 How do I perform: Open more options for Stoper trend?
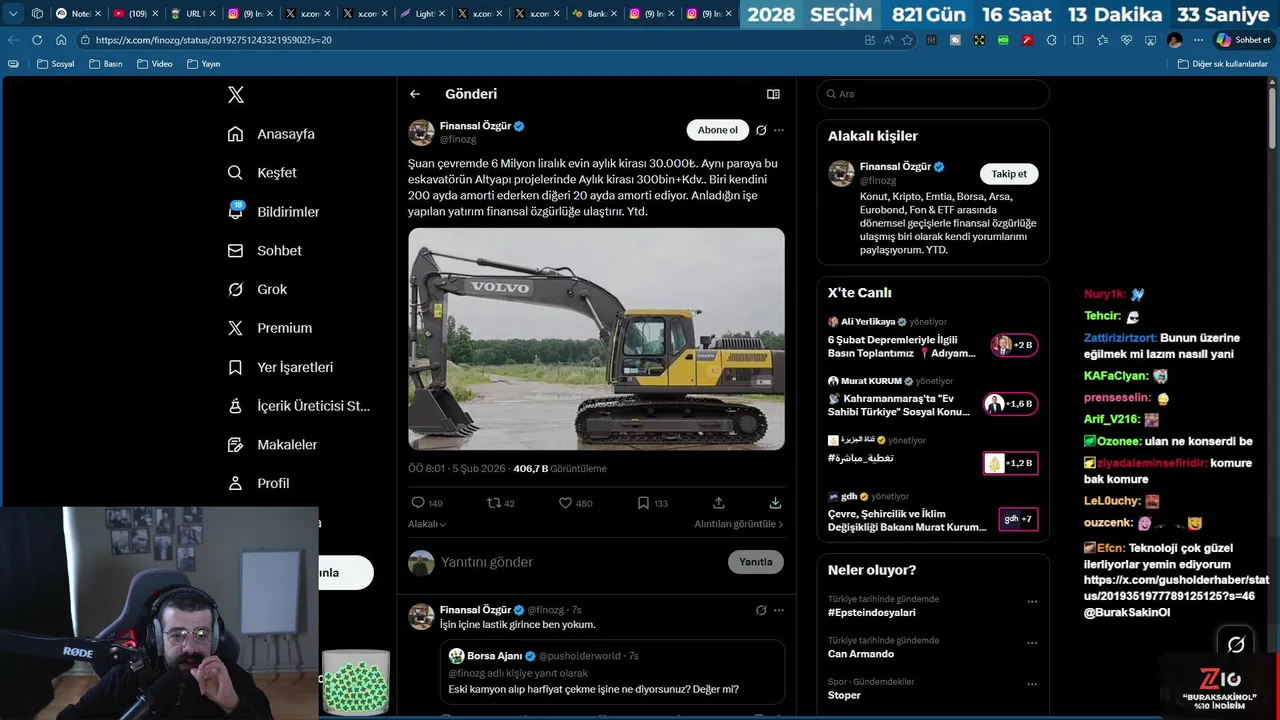pyautogui.click(x=1031, y=685)
